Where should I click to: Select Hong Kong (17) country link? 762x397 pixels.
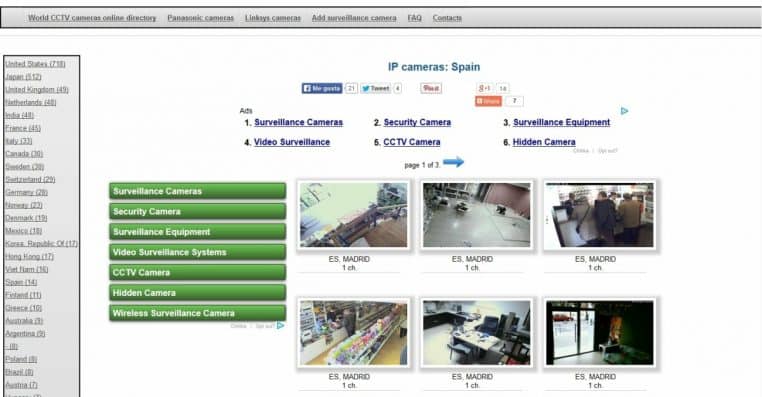[29, 257]
